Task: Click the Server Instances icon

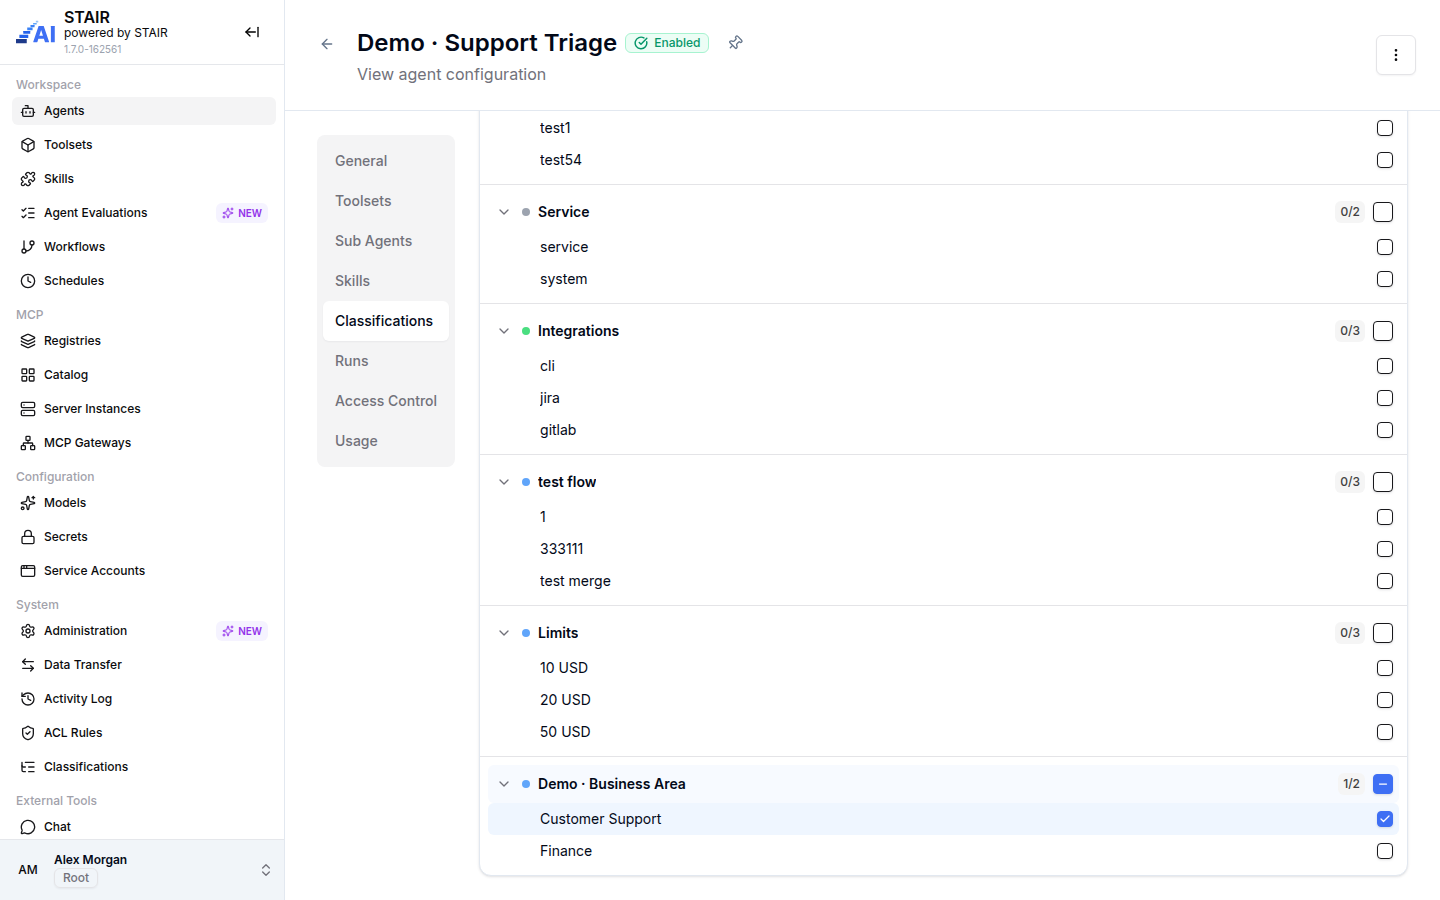Action: (x=28, y=409)
